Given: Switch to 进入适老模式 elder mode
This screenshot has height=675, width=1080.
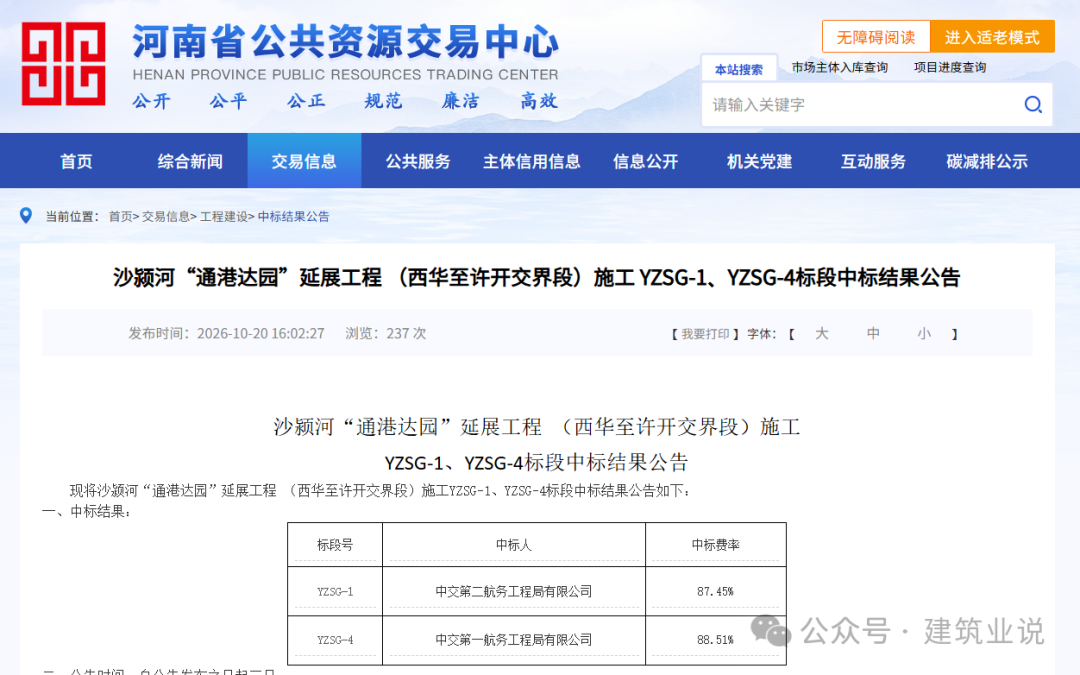Looking at the screenshot, I should [x=992, y=37].
